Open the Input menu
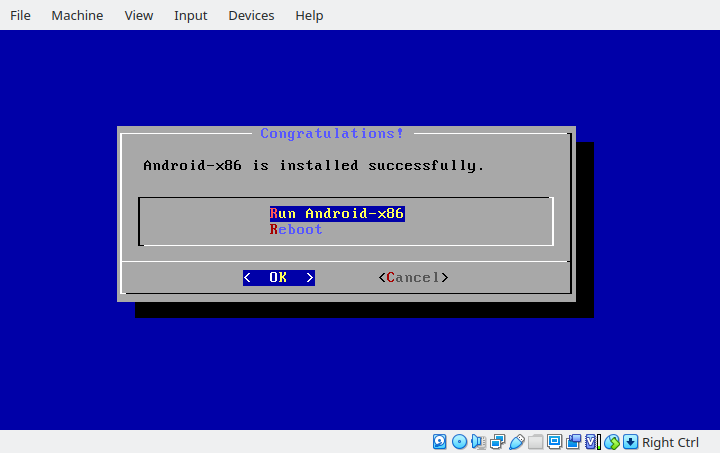Image resolution: width=720 pixels, height=453 pixels. click(x=191, y=16)
